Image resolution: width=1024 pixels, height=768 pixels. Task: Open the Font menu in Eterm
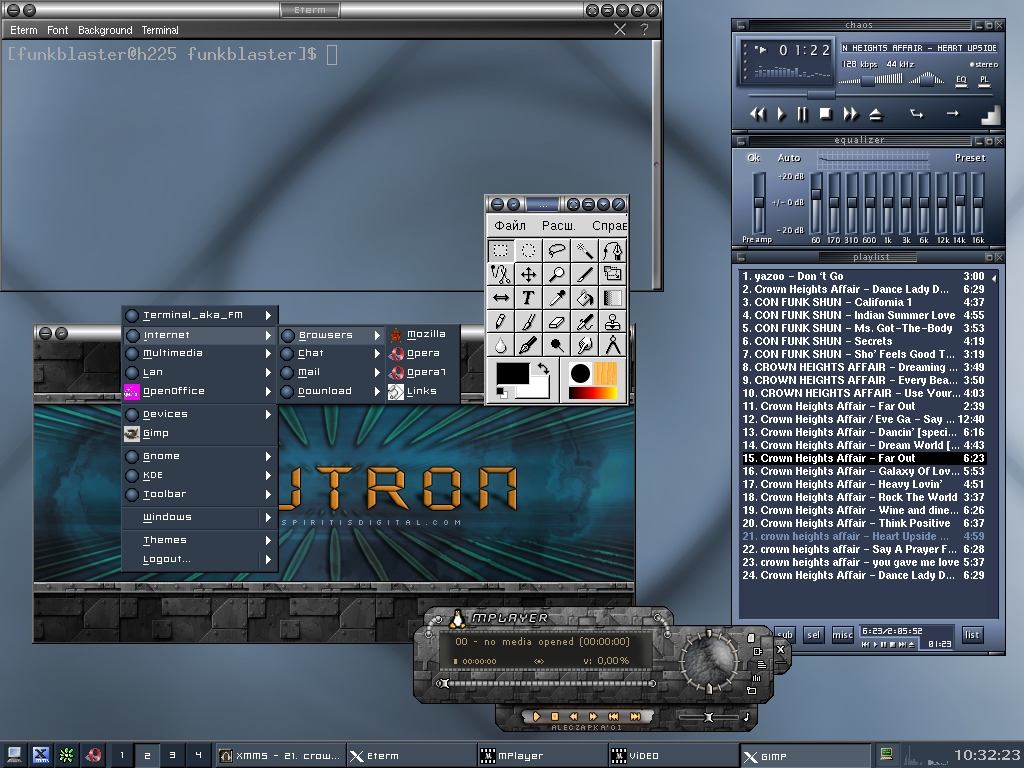click(x=57, y=30)
